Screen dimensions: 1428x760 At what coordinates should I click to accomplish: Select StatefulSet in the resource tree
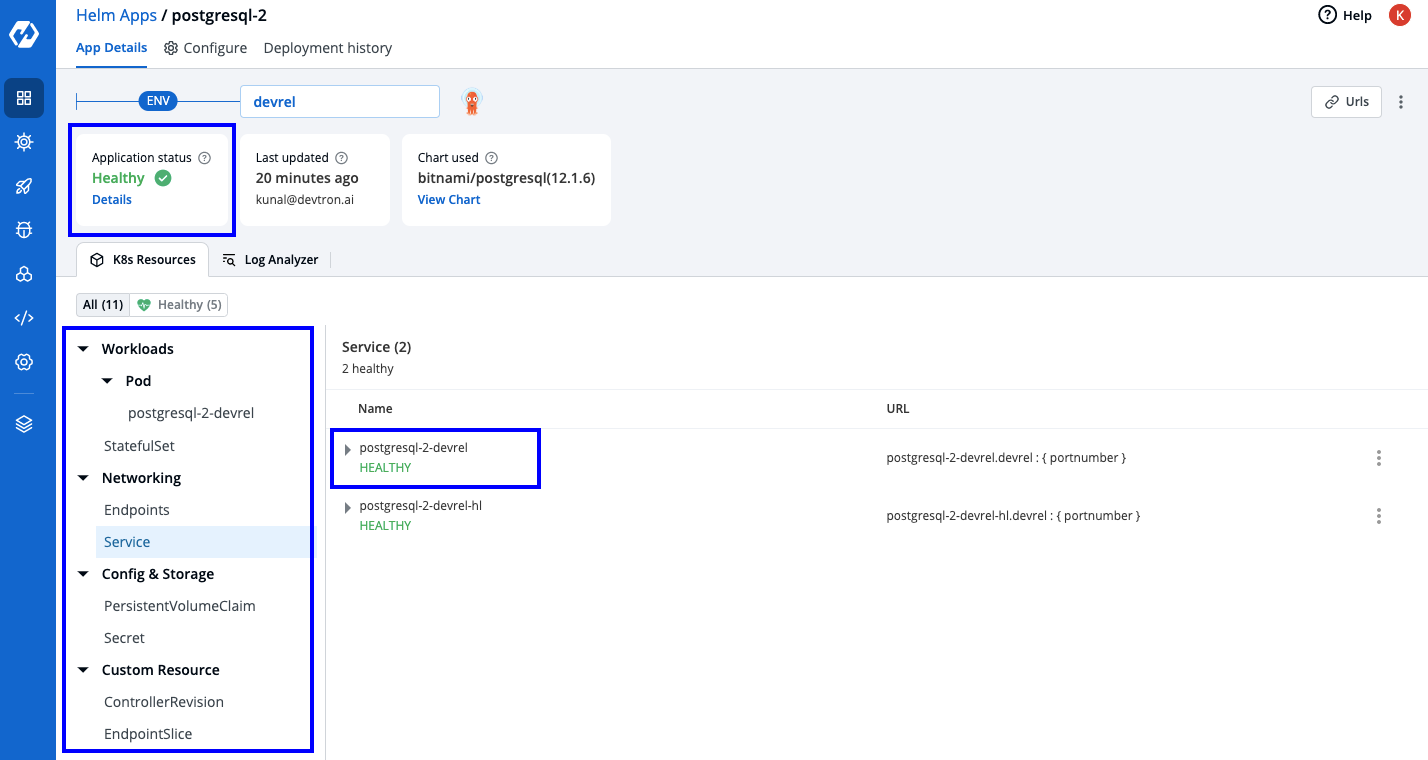[139, 446]
